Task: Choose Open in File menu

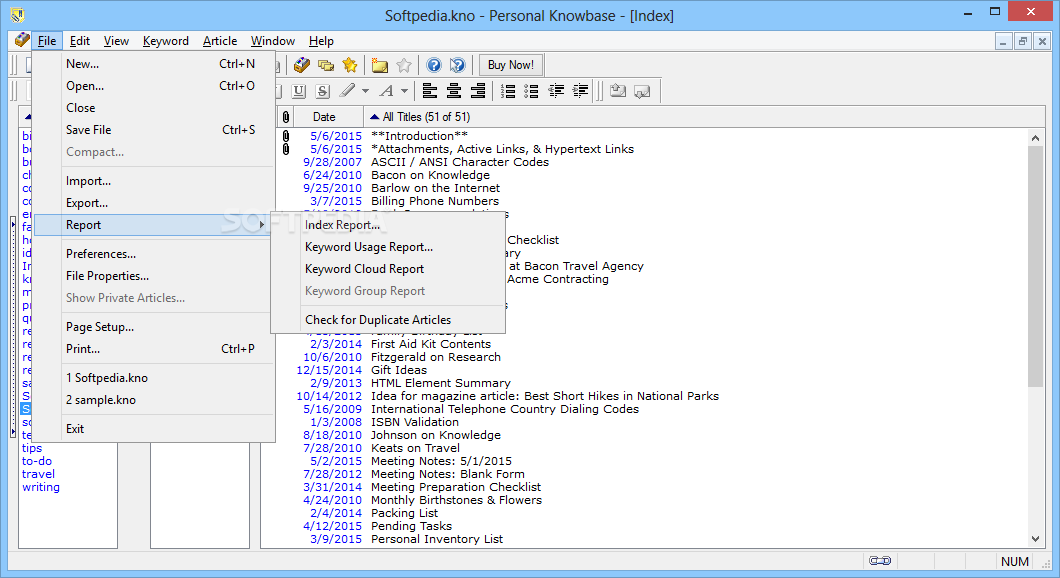Action: 153,86
